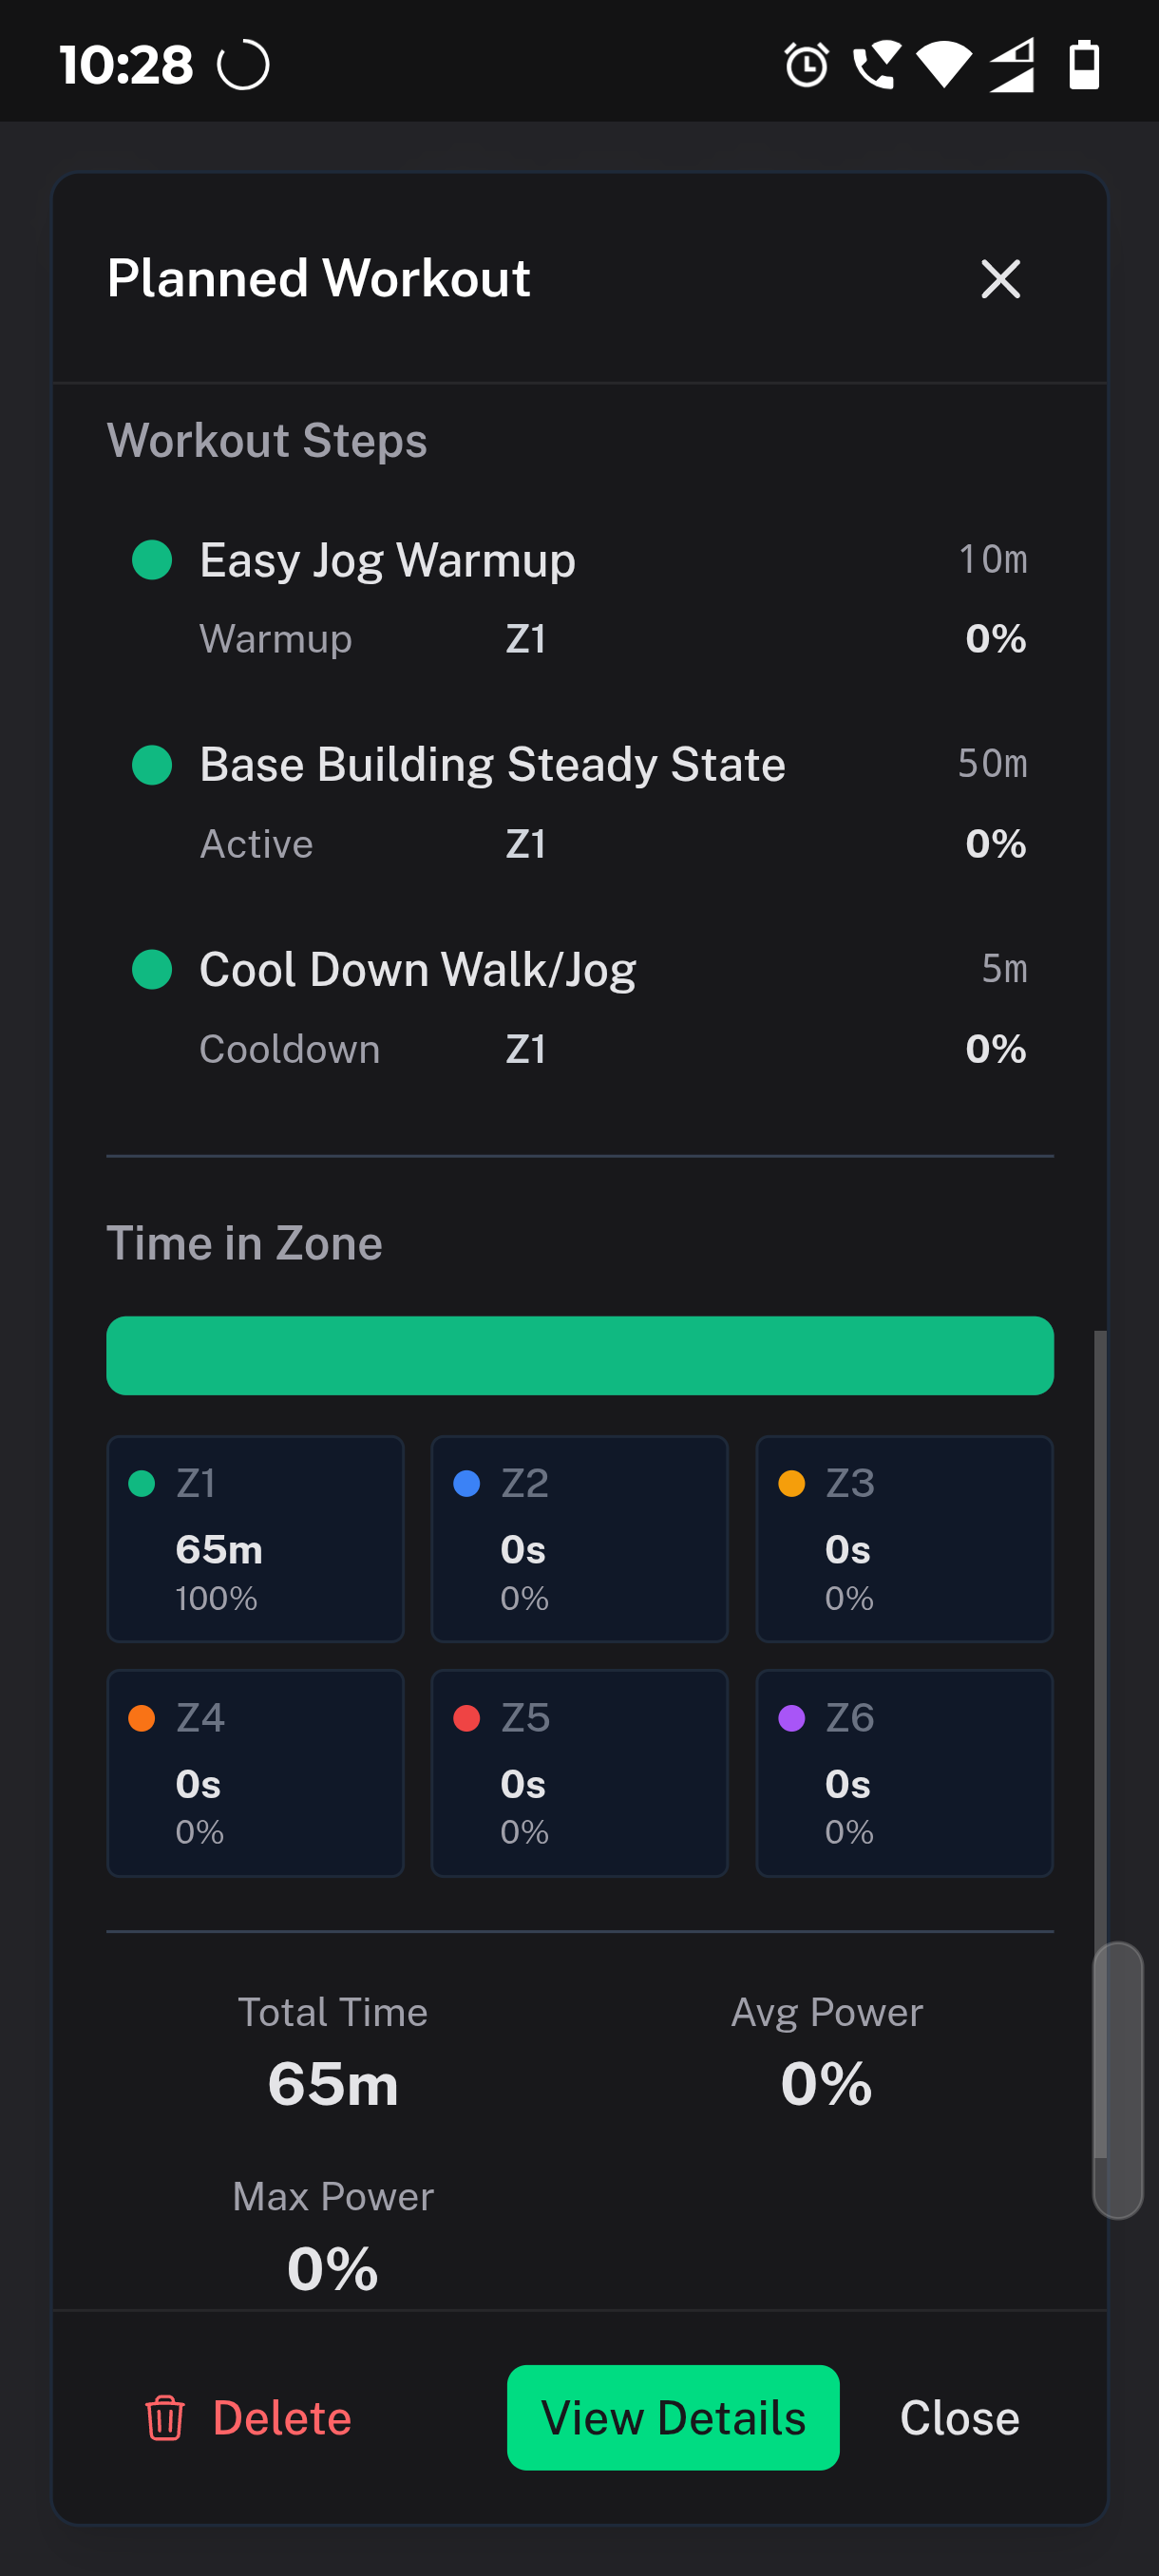The height and width of the screenshot is (2576, 1159).
Task: Select the Z1 zone card showing 65m
Action: [255, 1539]
